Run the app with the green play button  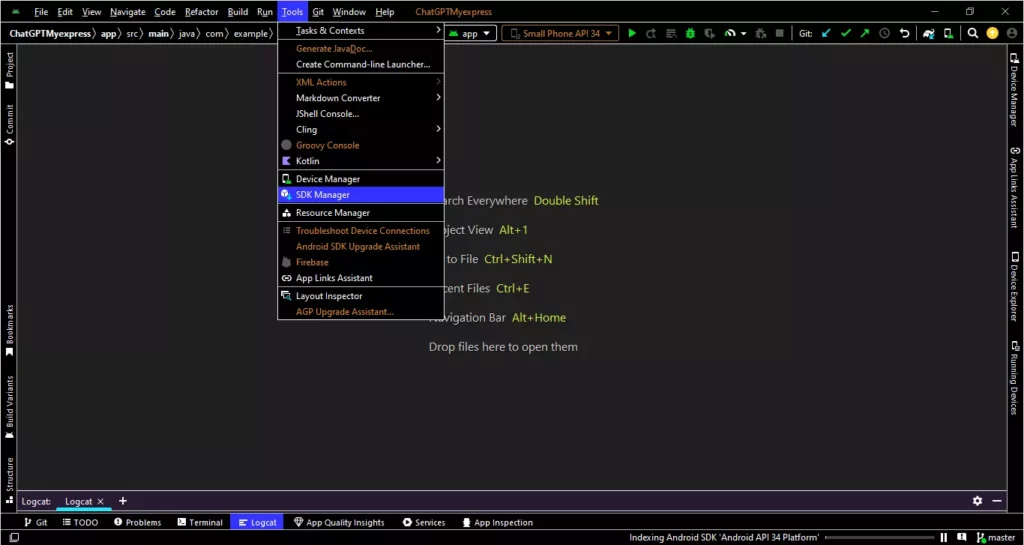pyautogui.click(x=632, y=33)
